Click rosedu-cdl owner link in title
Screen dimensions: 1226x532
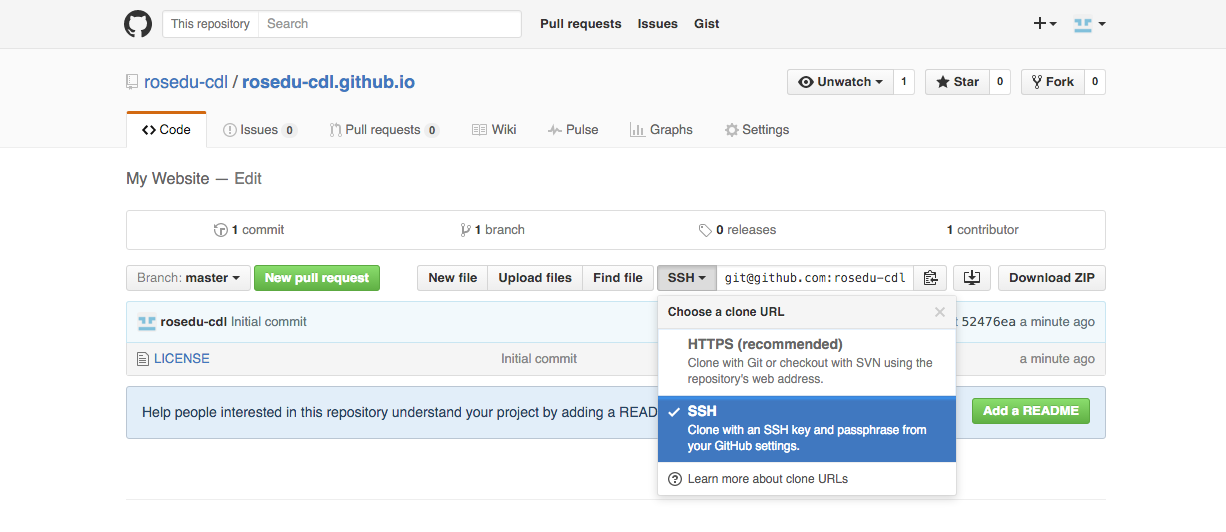(186, 82)
